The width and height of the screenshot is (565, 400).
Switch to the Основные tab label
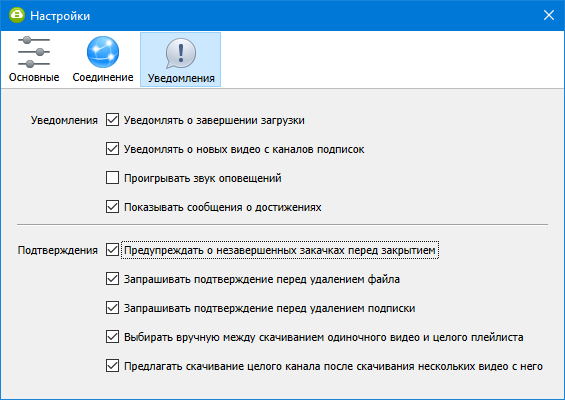pos(34,77)
